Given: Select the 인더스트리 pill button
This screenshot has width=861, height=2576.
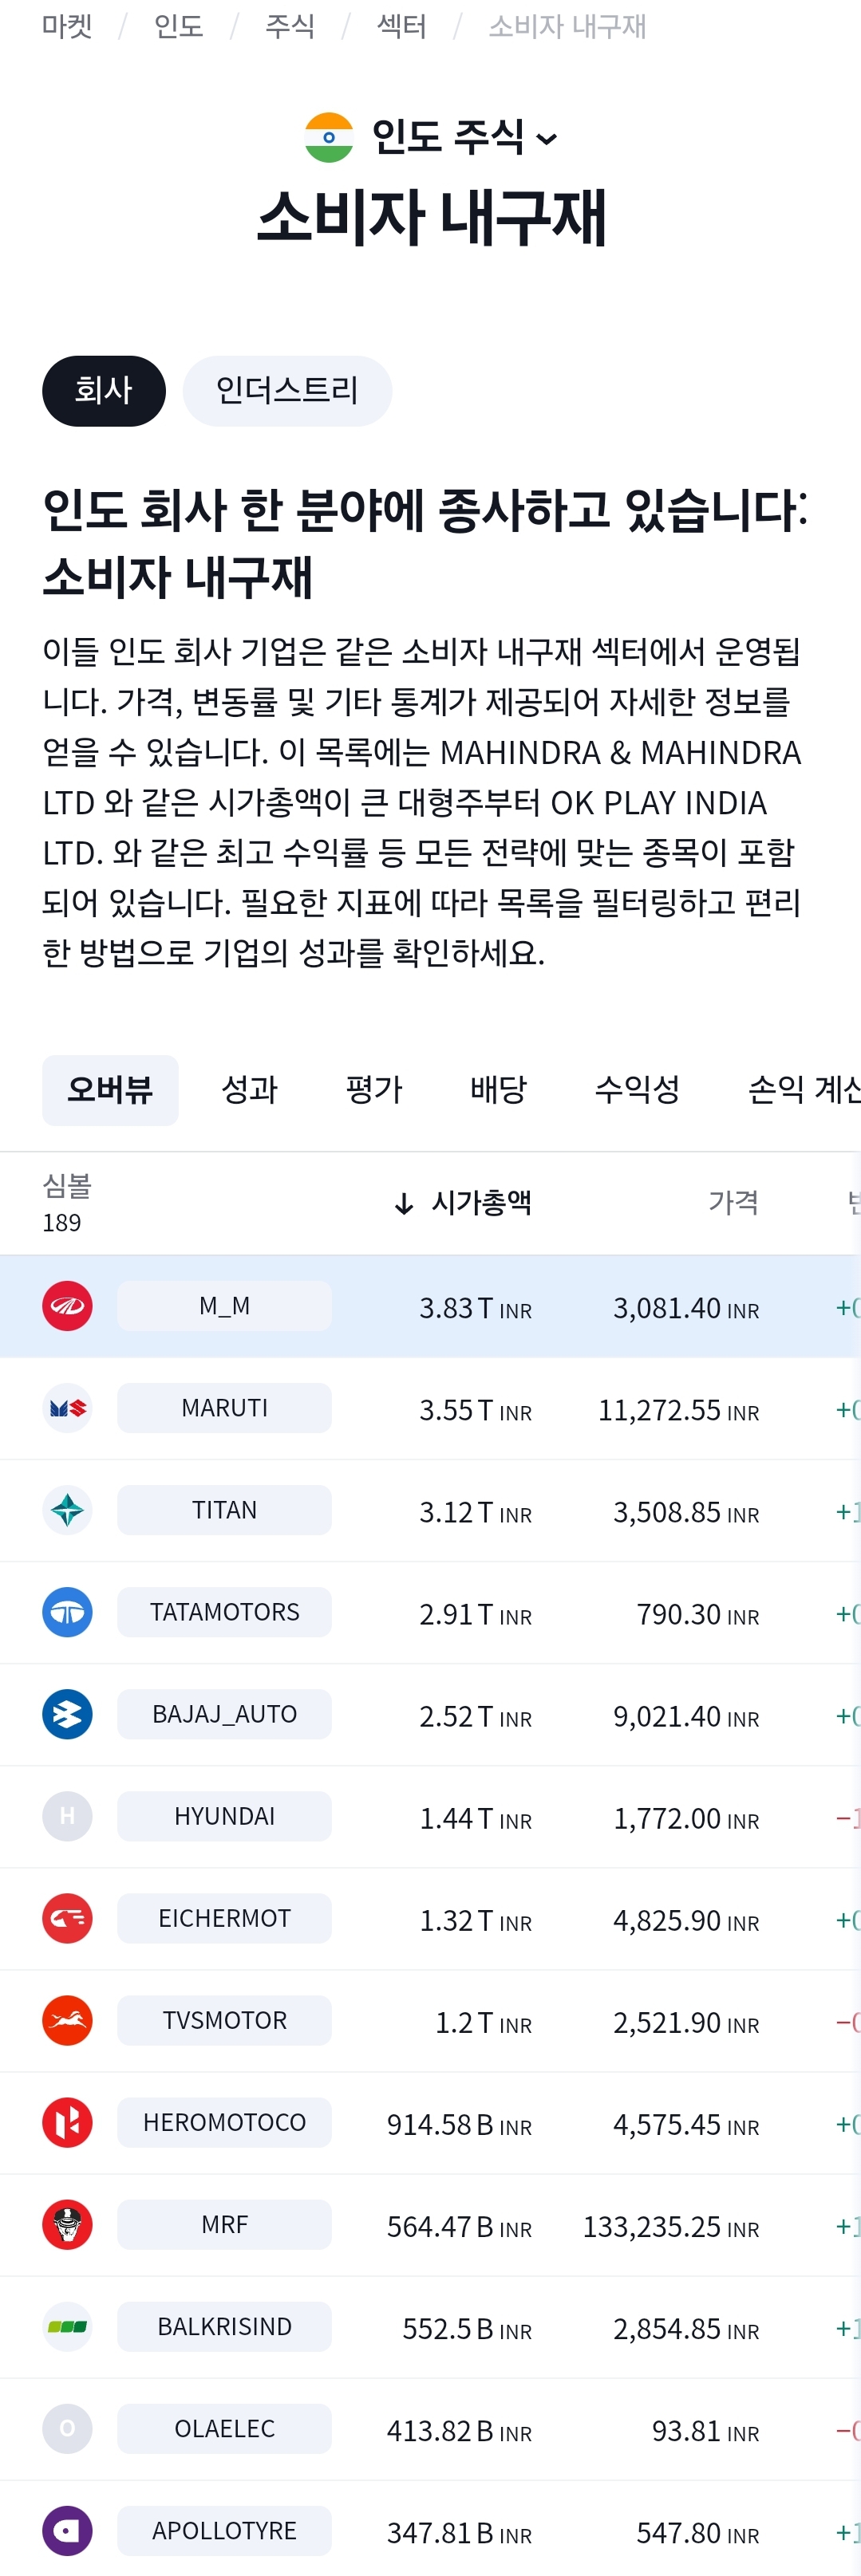Looking at the screenshot, I should 287,391.
